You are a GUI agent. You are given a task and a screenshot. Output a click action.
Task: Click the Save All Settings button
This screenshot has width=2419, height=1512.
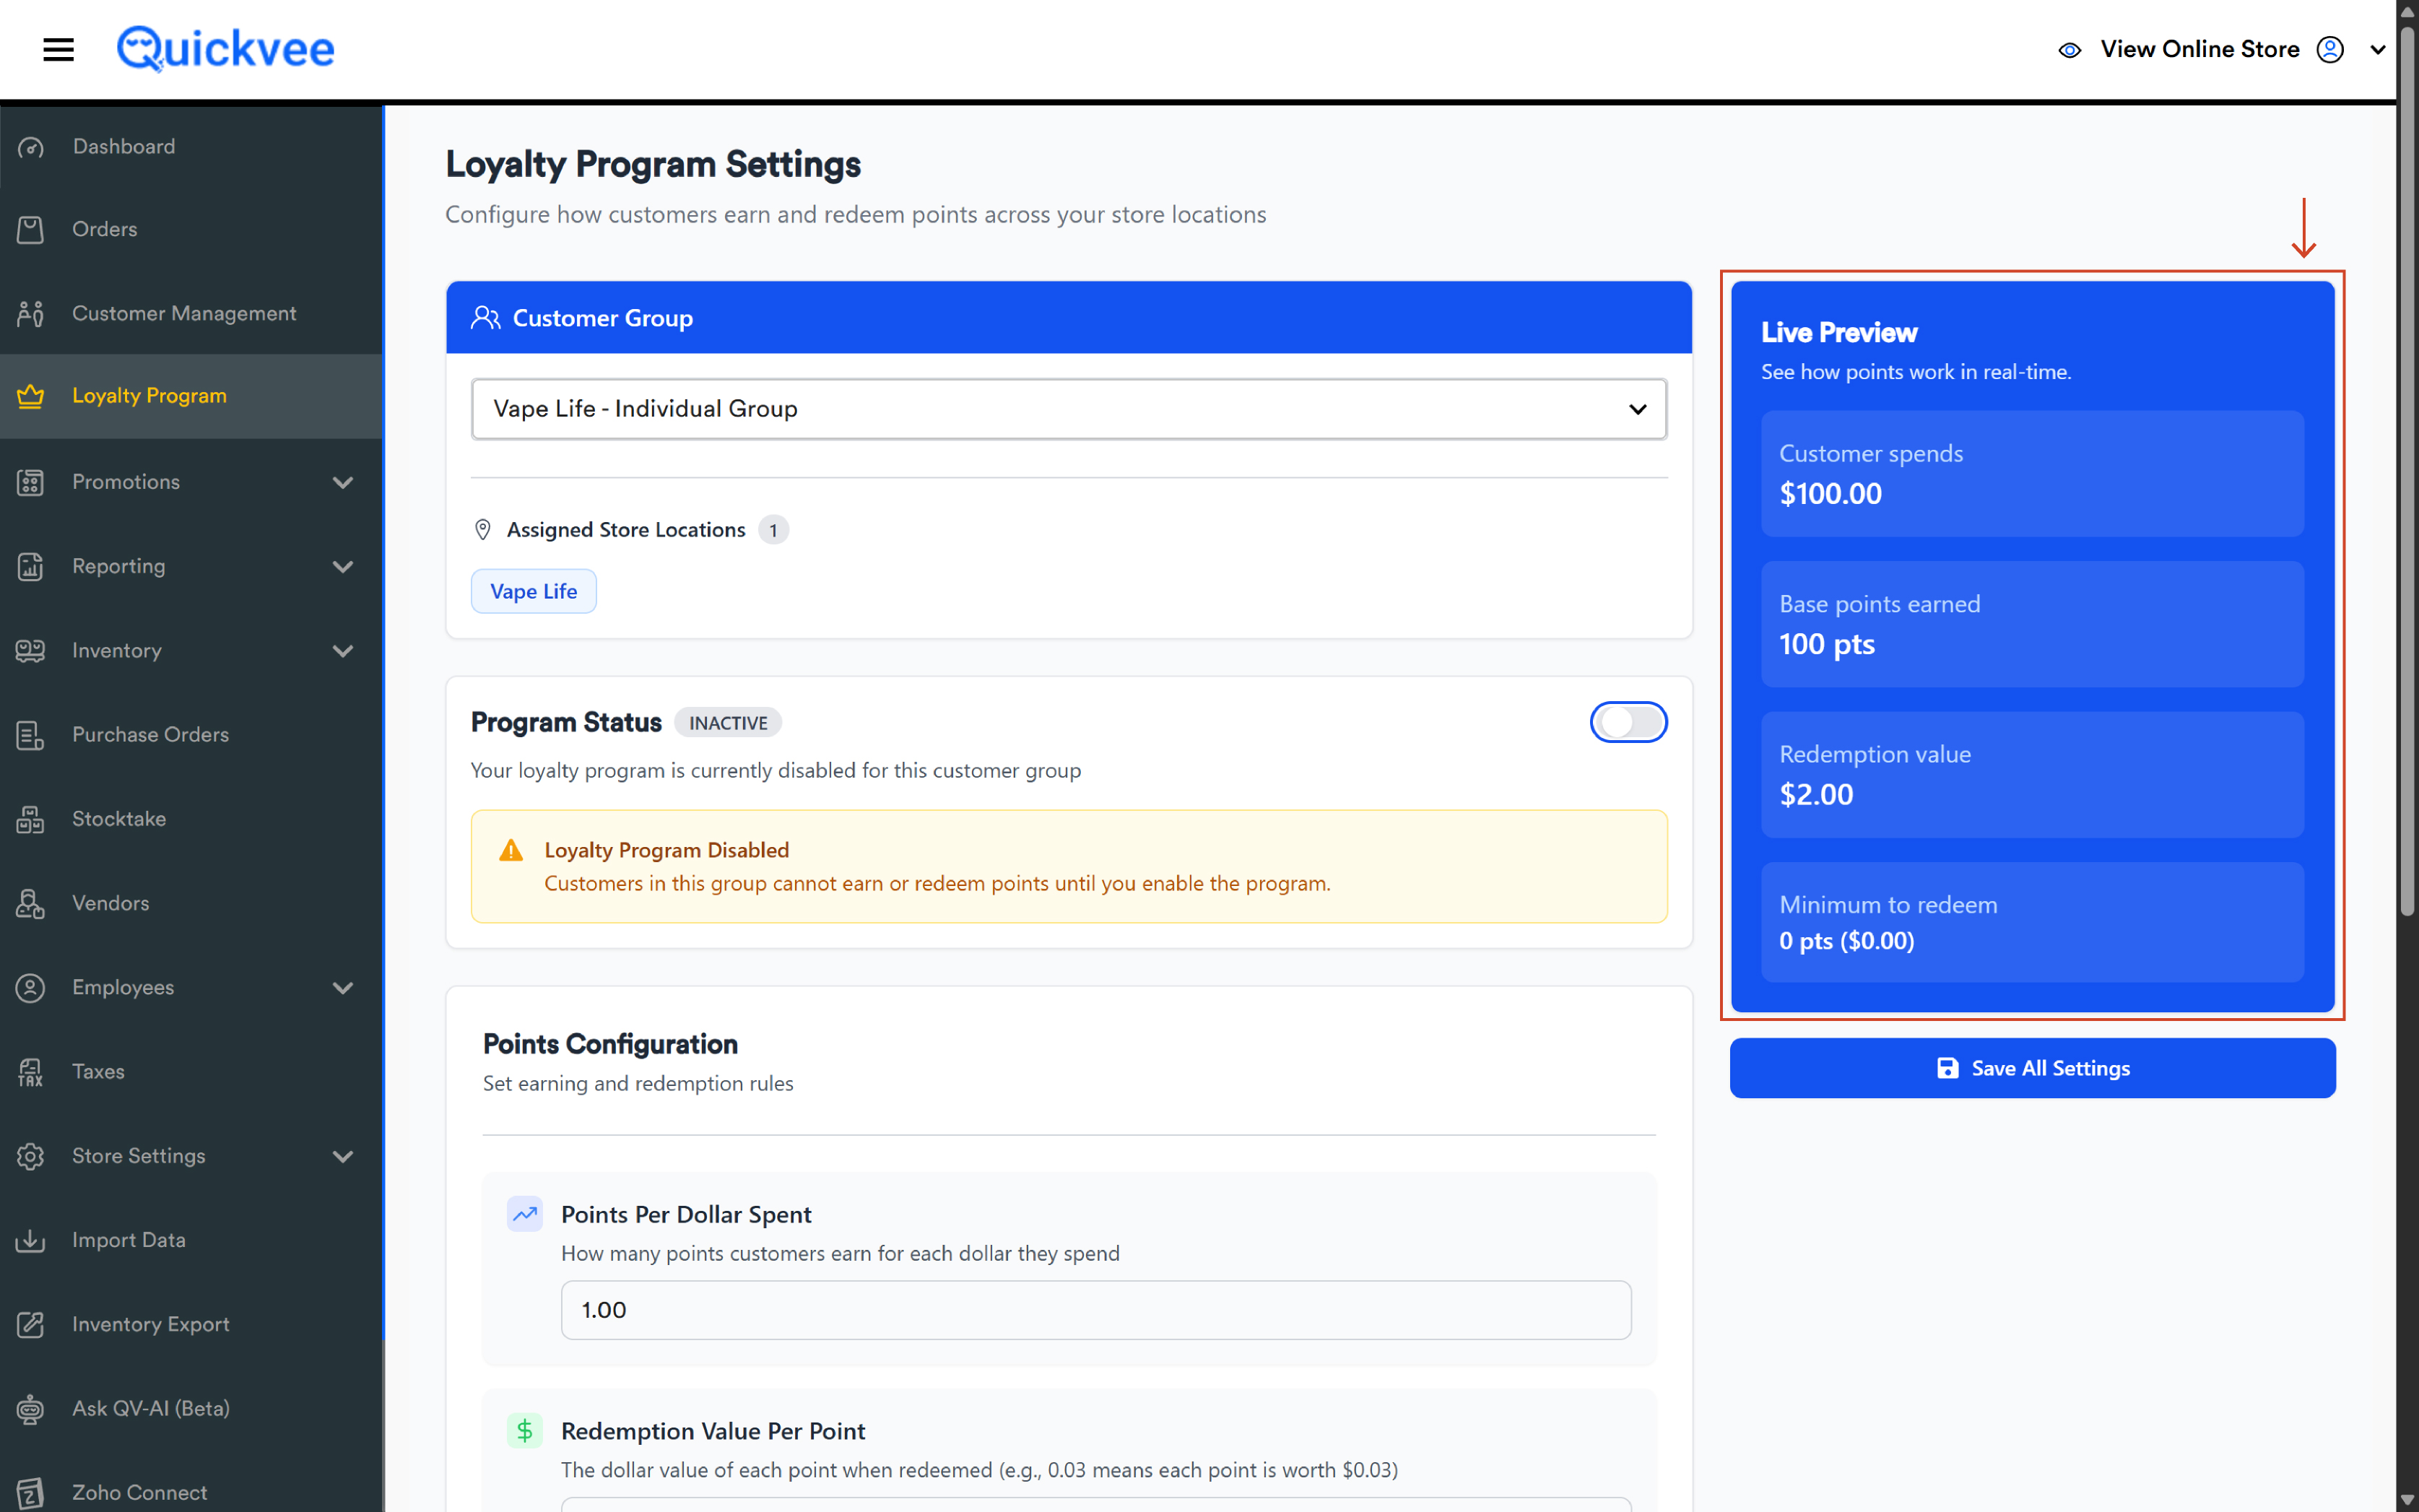2032,1068
